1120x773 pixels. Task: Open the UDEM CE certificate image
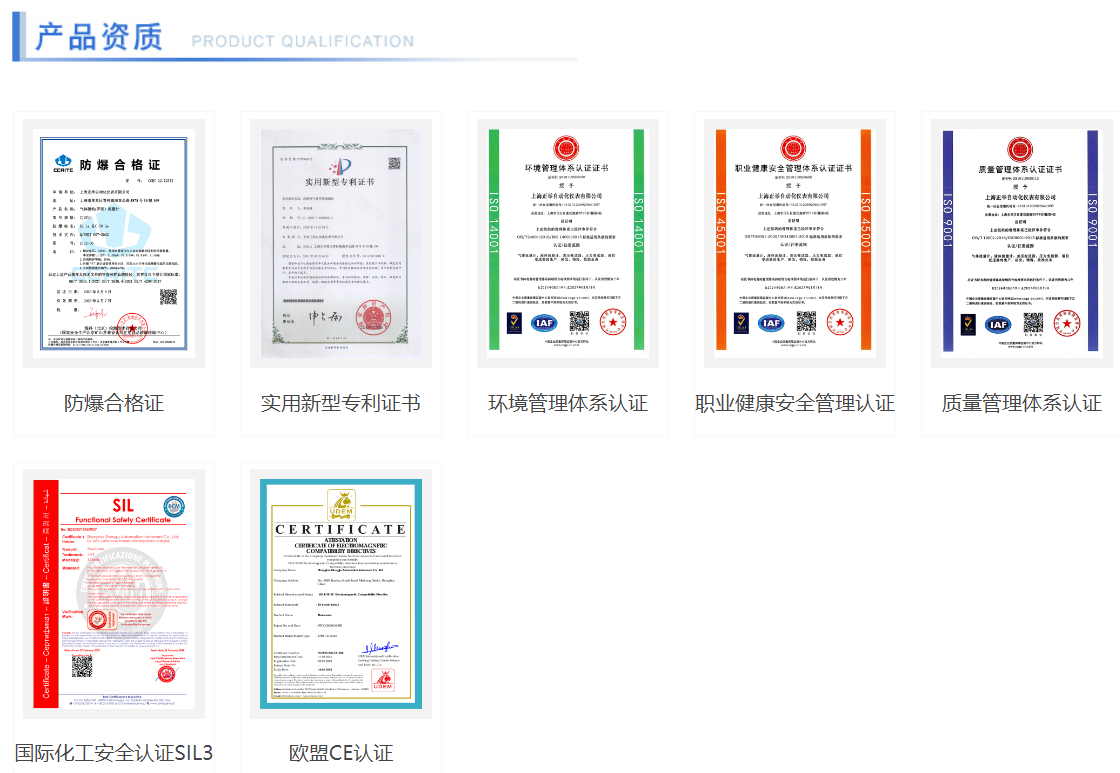[340, 593]
